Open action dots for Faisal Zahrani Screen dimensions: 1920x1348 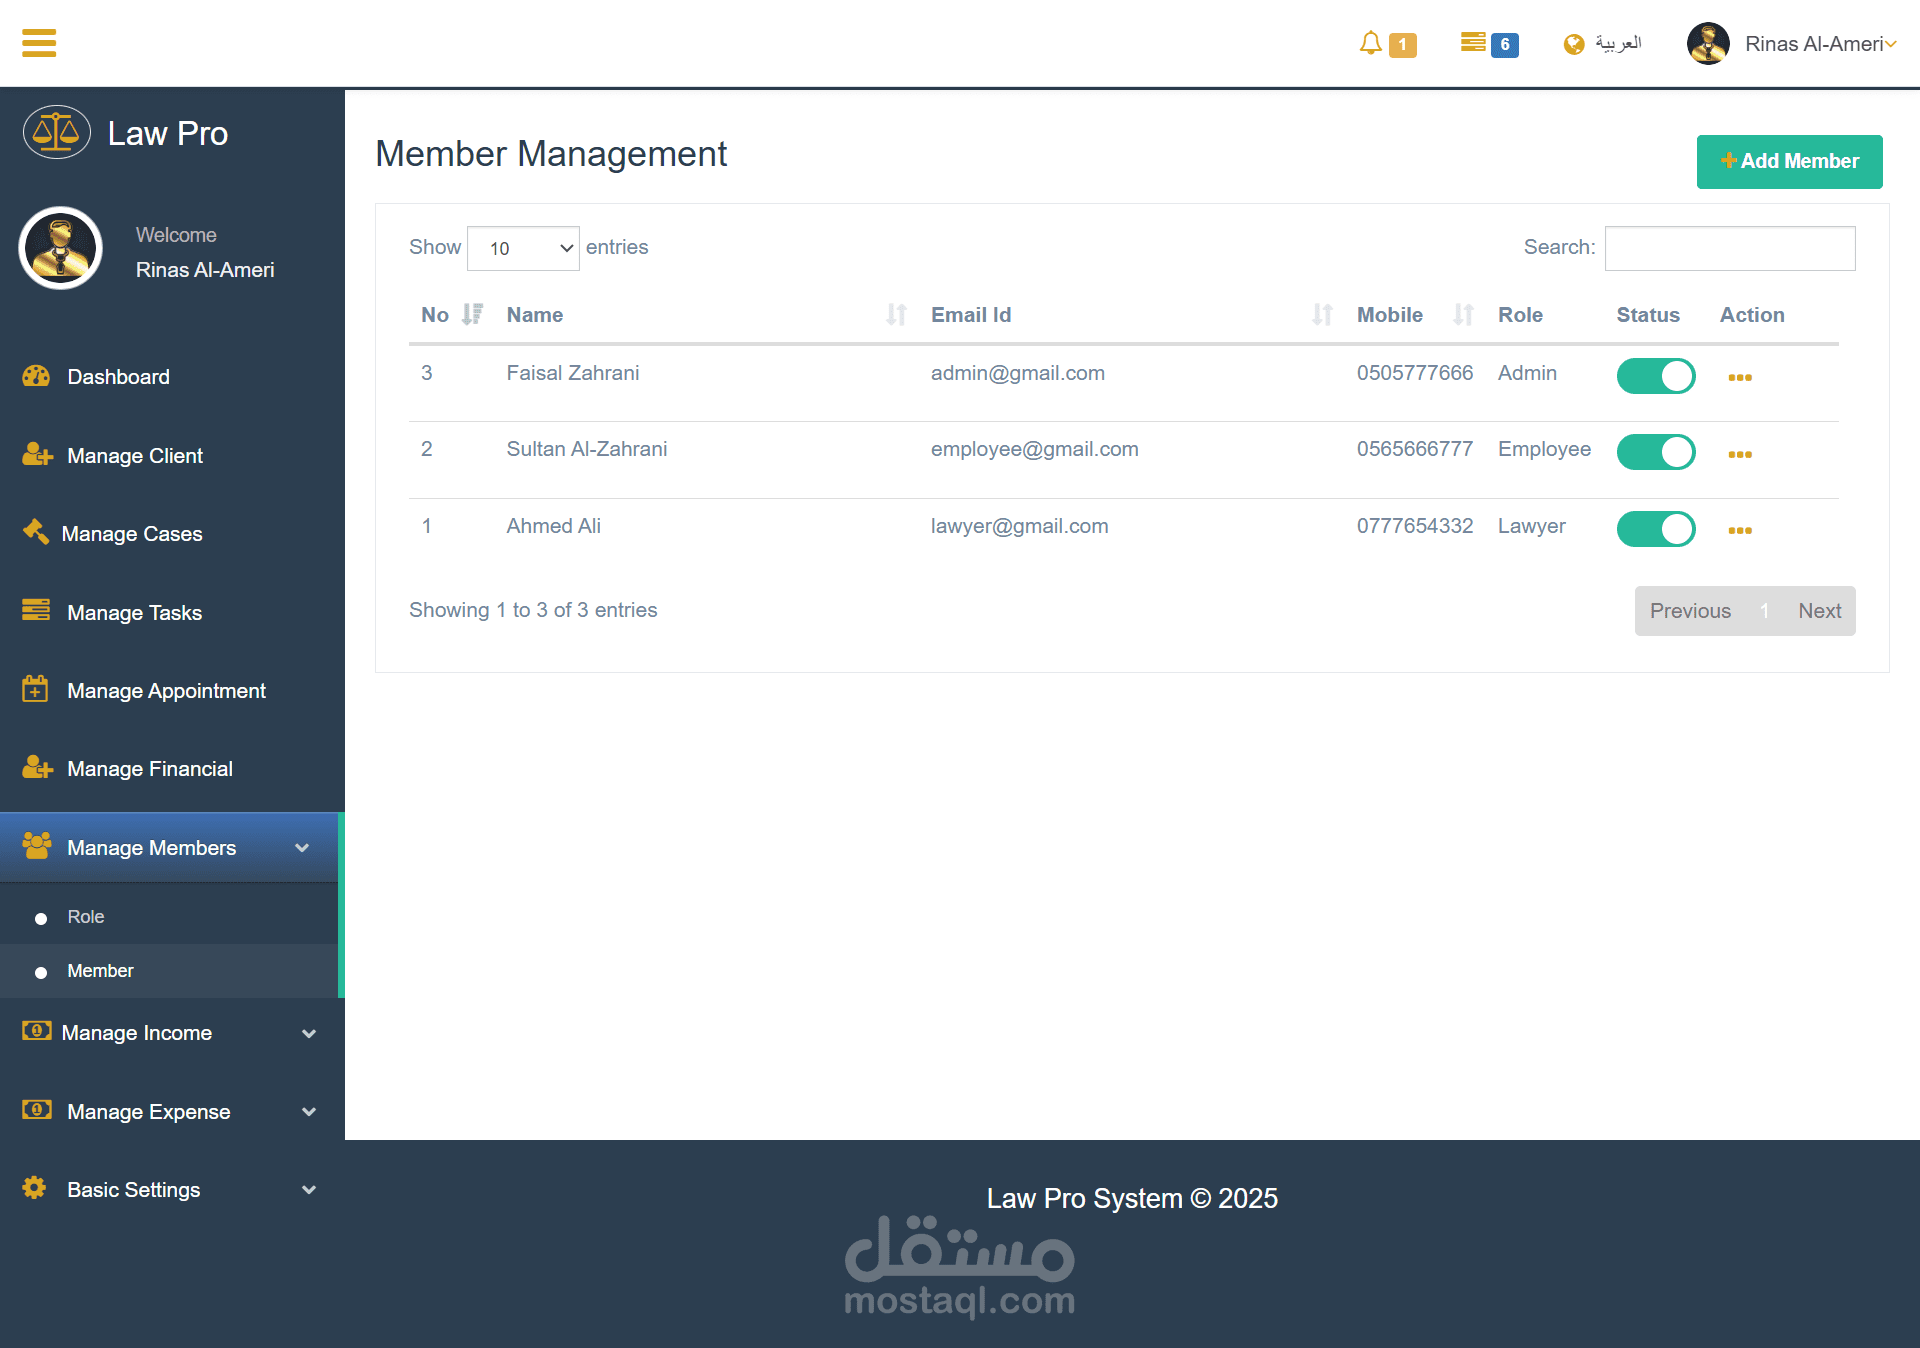coord(1739,377)
